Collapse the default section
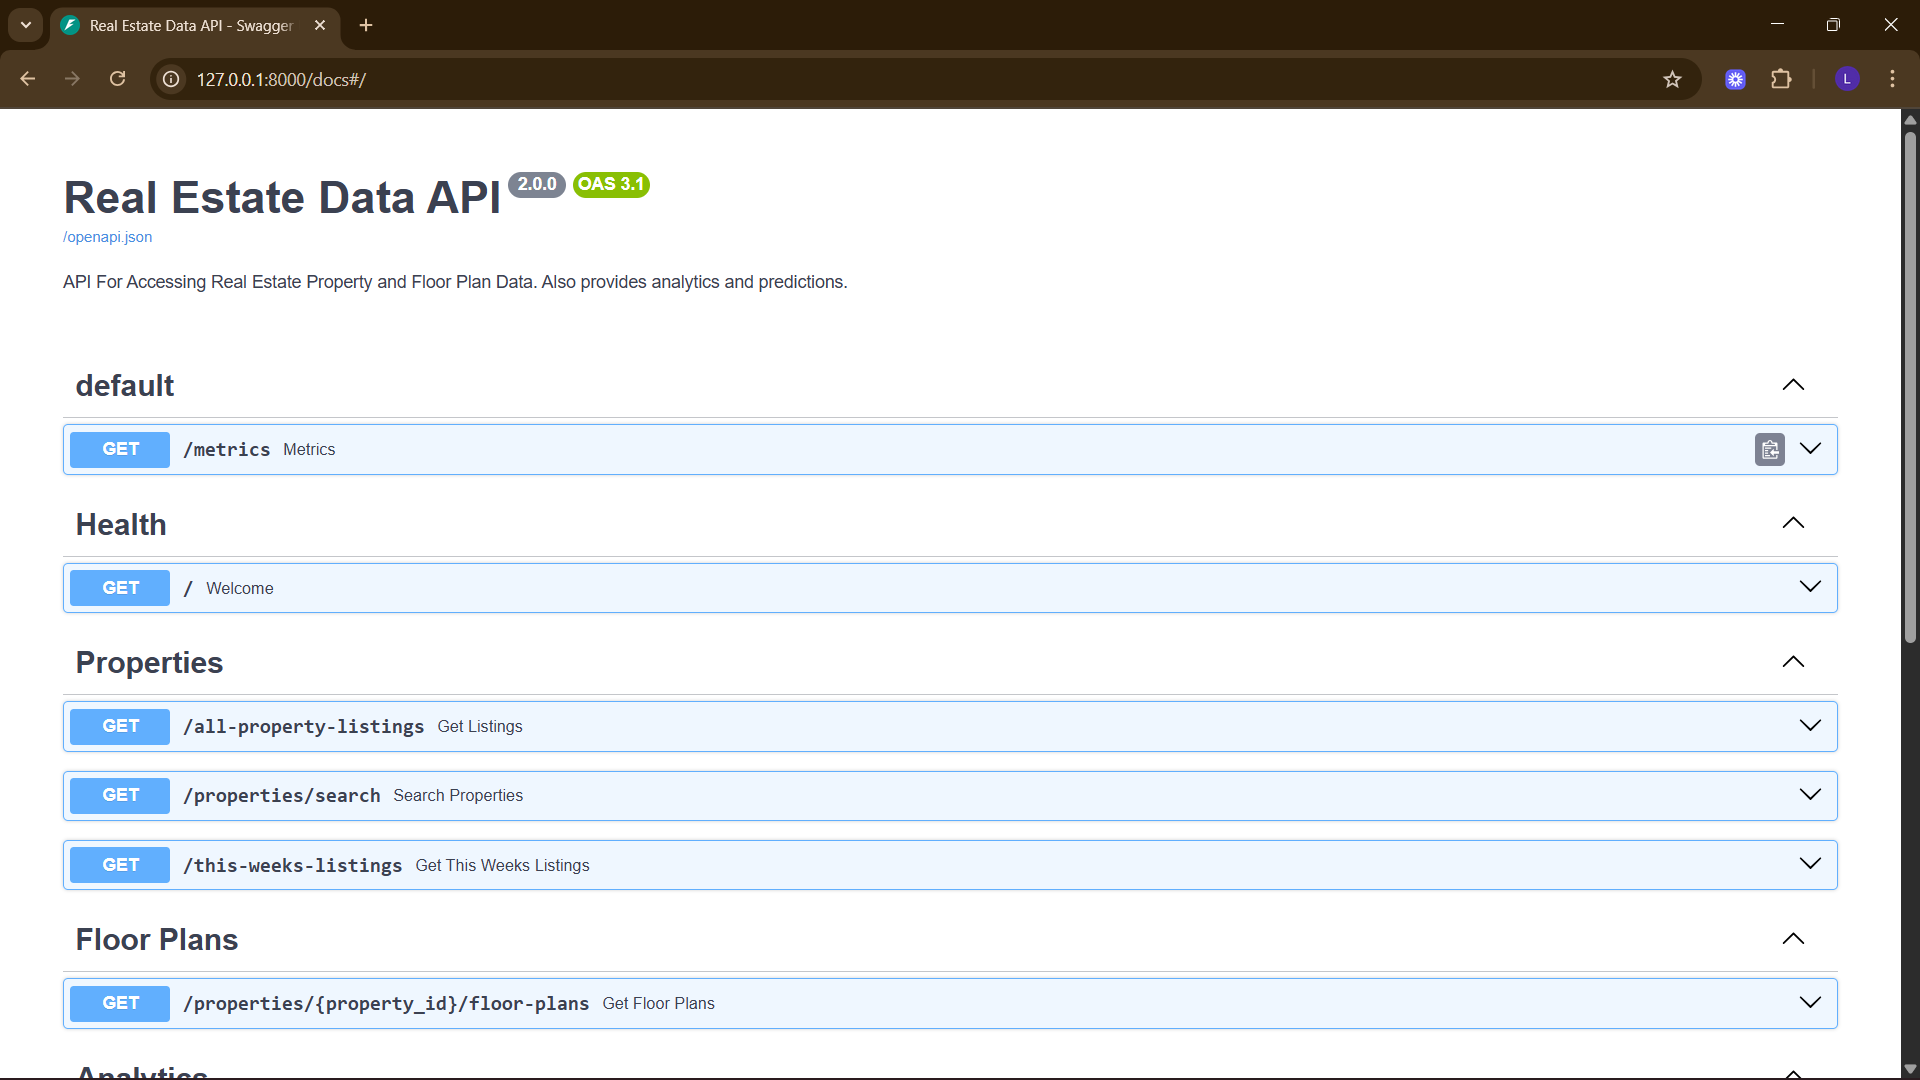Image resolution: width=1920 pixels, height=1080 pixels. click(1793, 385)
